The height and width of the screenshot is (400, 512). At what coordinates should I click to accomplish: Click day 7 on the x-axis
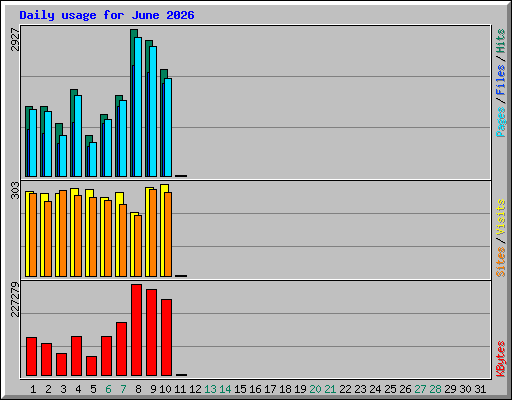point(123,389)
